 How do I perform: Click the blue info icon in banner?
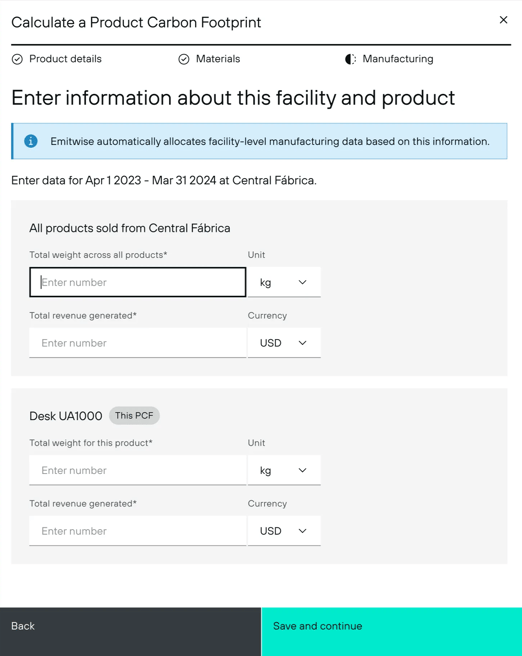(31, 141)
